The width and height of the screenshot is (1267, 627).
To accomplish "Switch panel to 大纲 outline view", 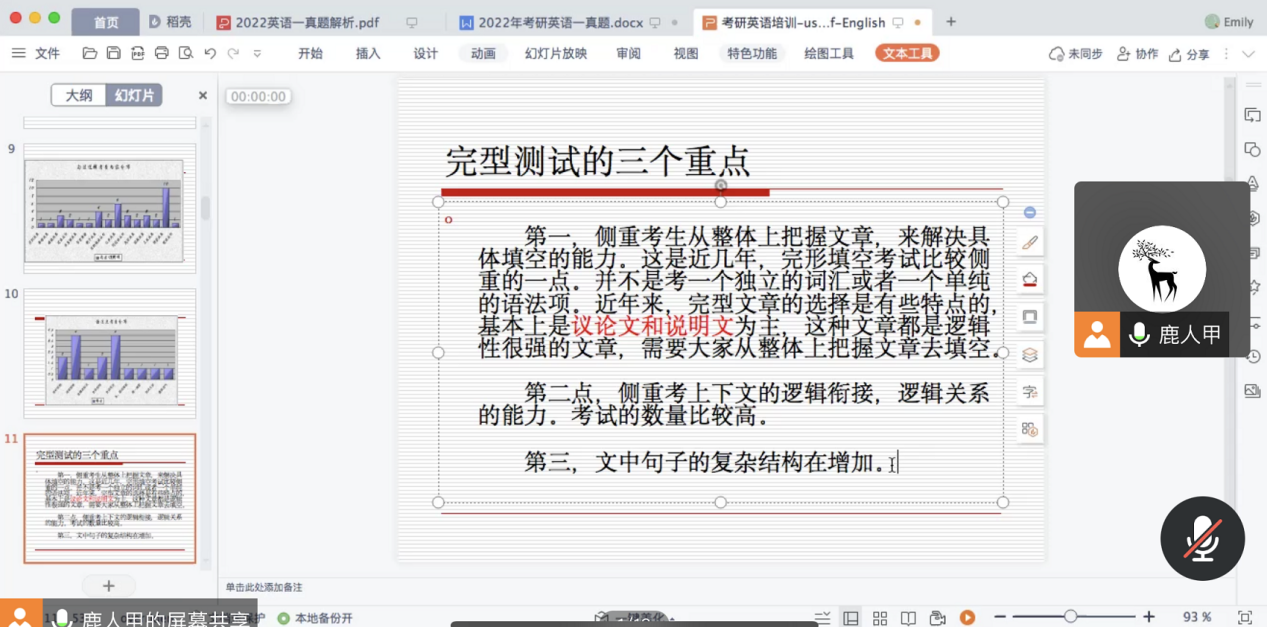I will [x=79, y=95].
